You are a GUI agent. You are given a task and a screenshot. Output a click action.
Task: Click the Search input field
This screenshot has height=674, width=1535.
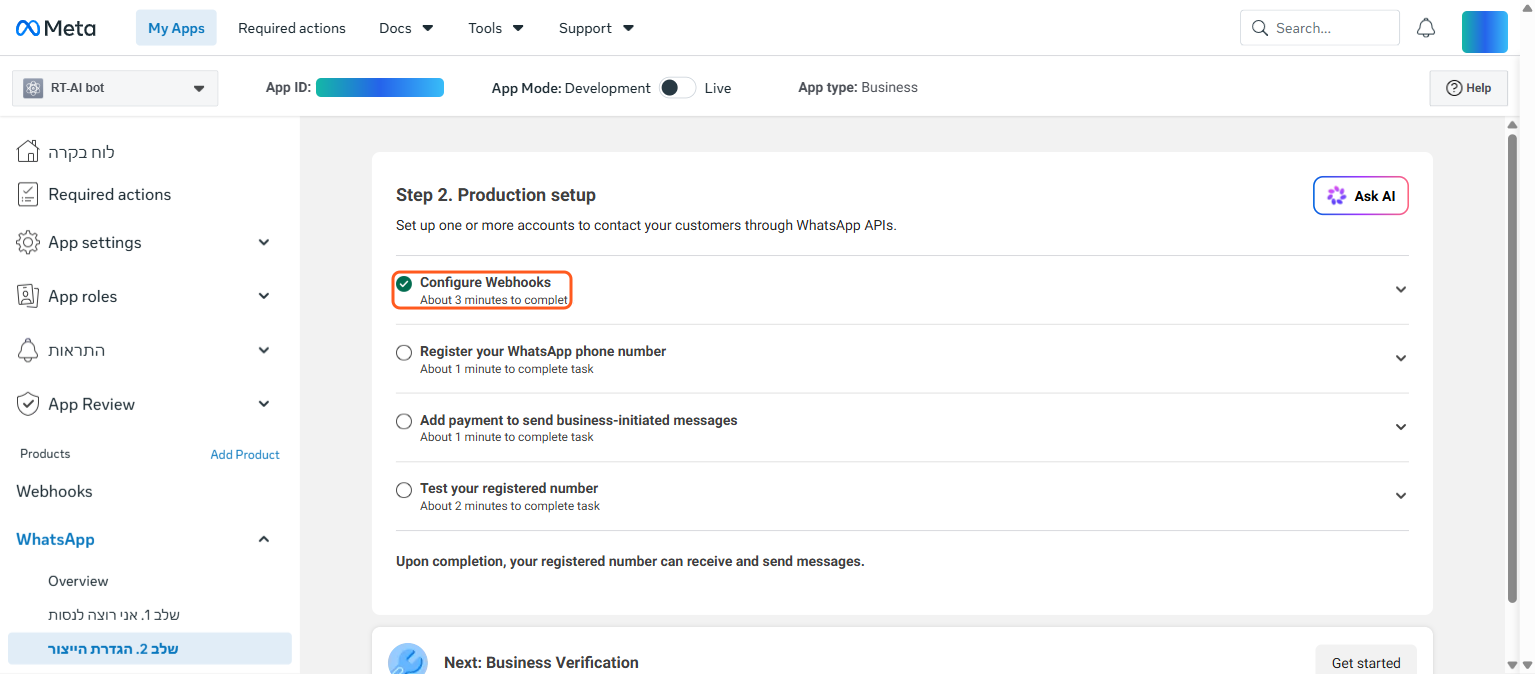(1319, 28)
